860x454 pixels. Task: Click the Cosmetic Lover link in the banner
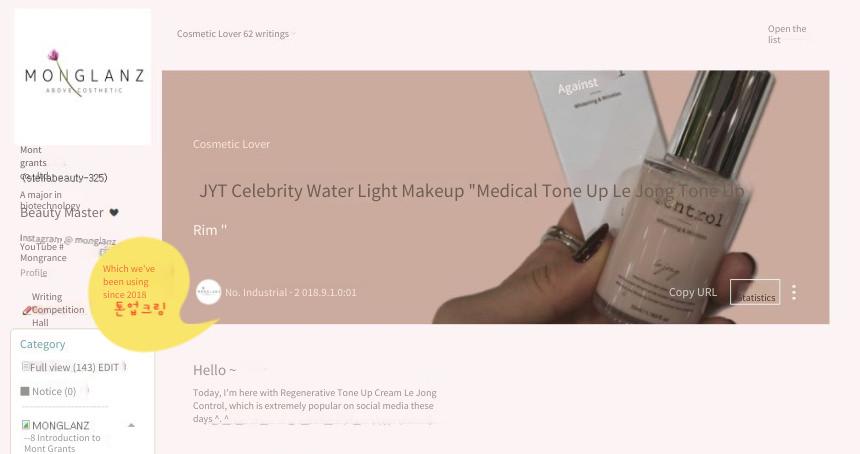point(231,144)
